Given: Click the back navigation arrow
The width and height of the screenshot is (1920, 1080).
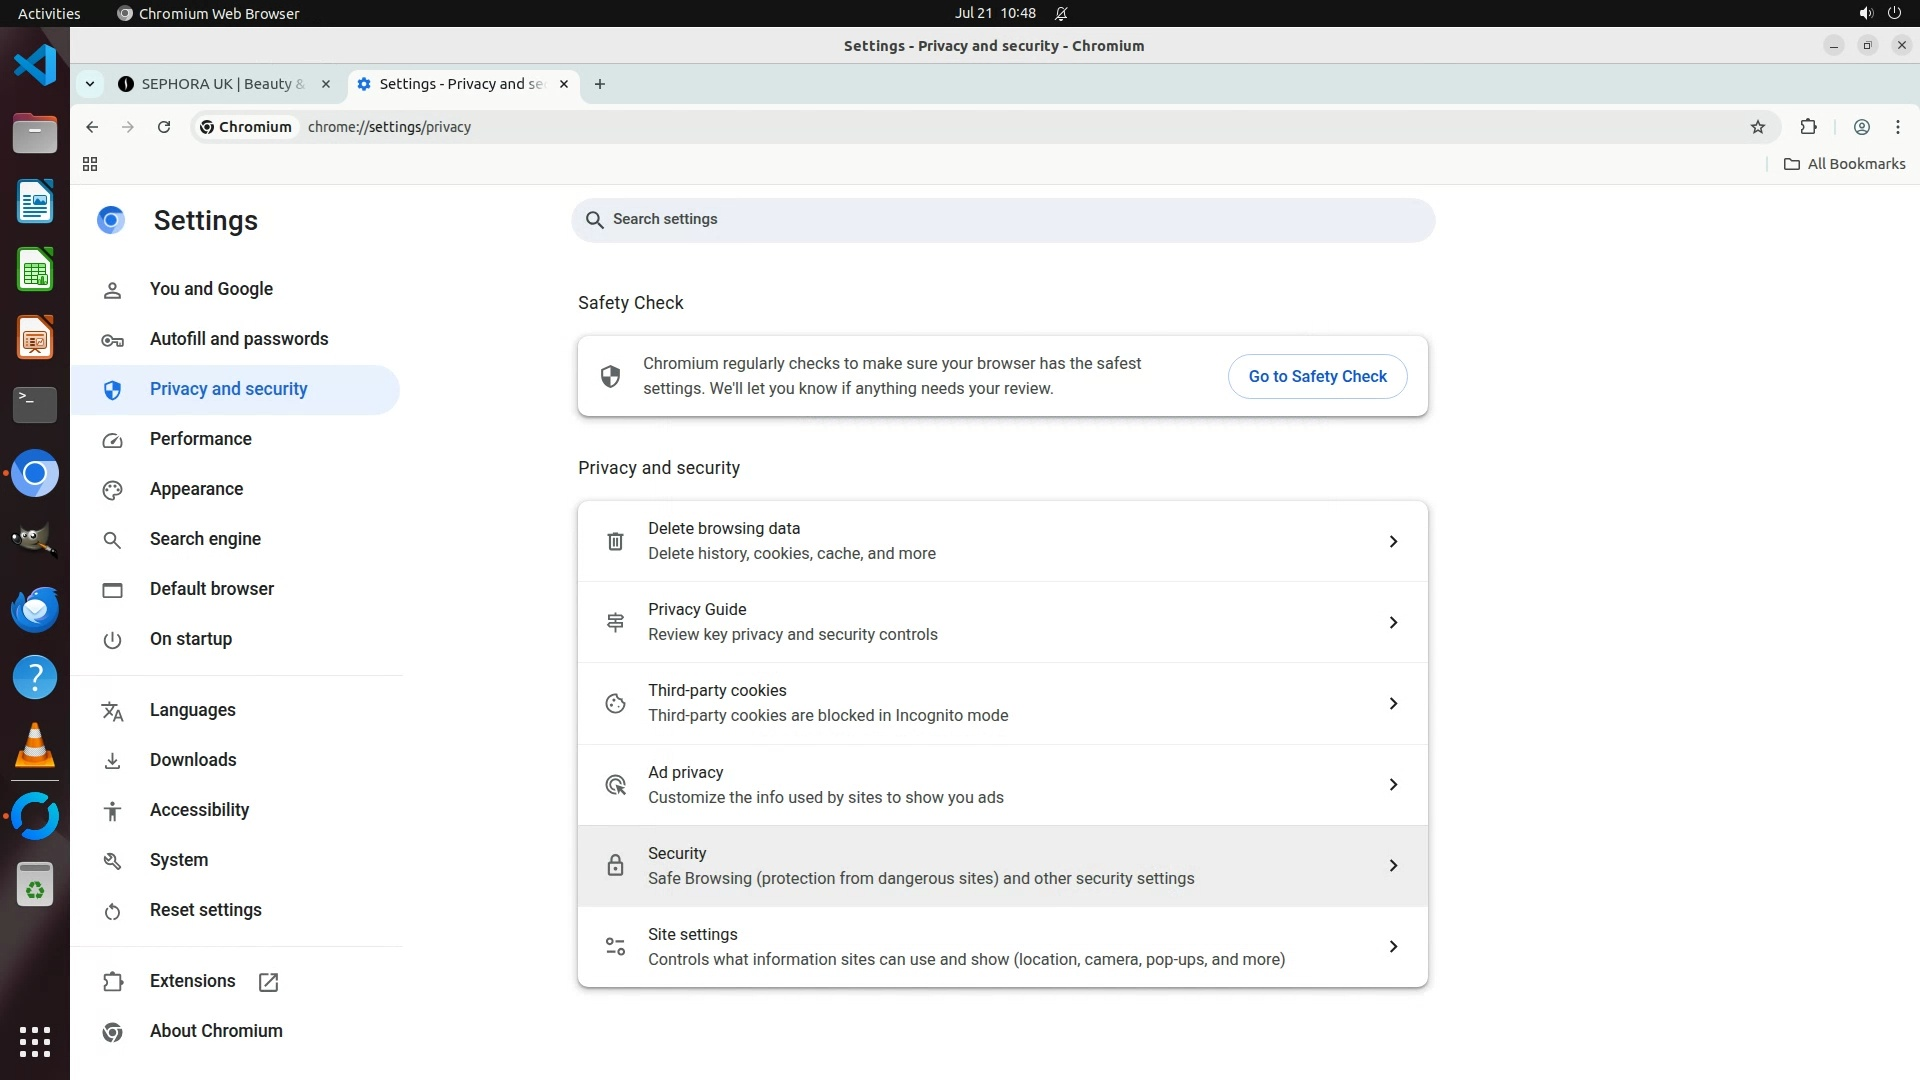Looking at the screenshot, I should (x=92, y=127).
